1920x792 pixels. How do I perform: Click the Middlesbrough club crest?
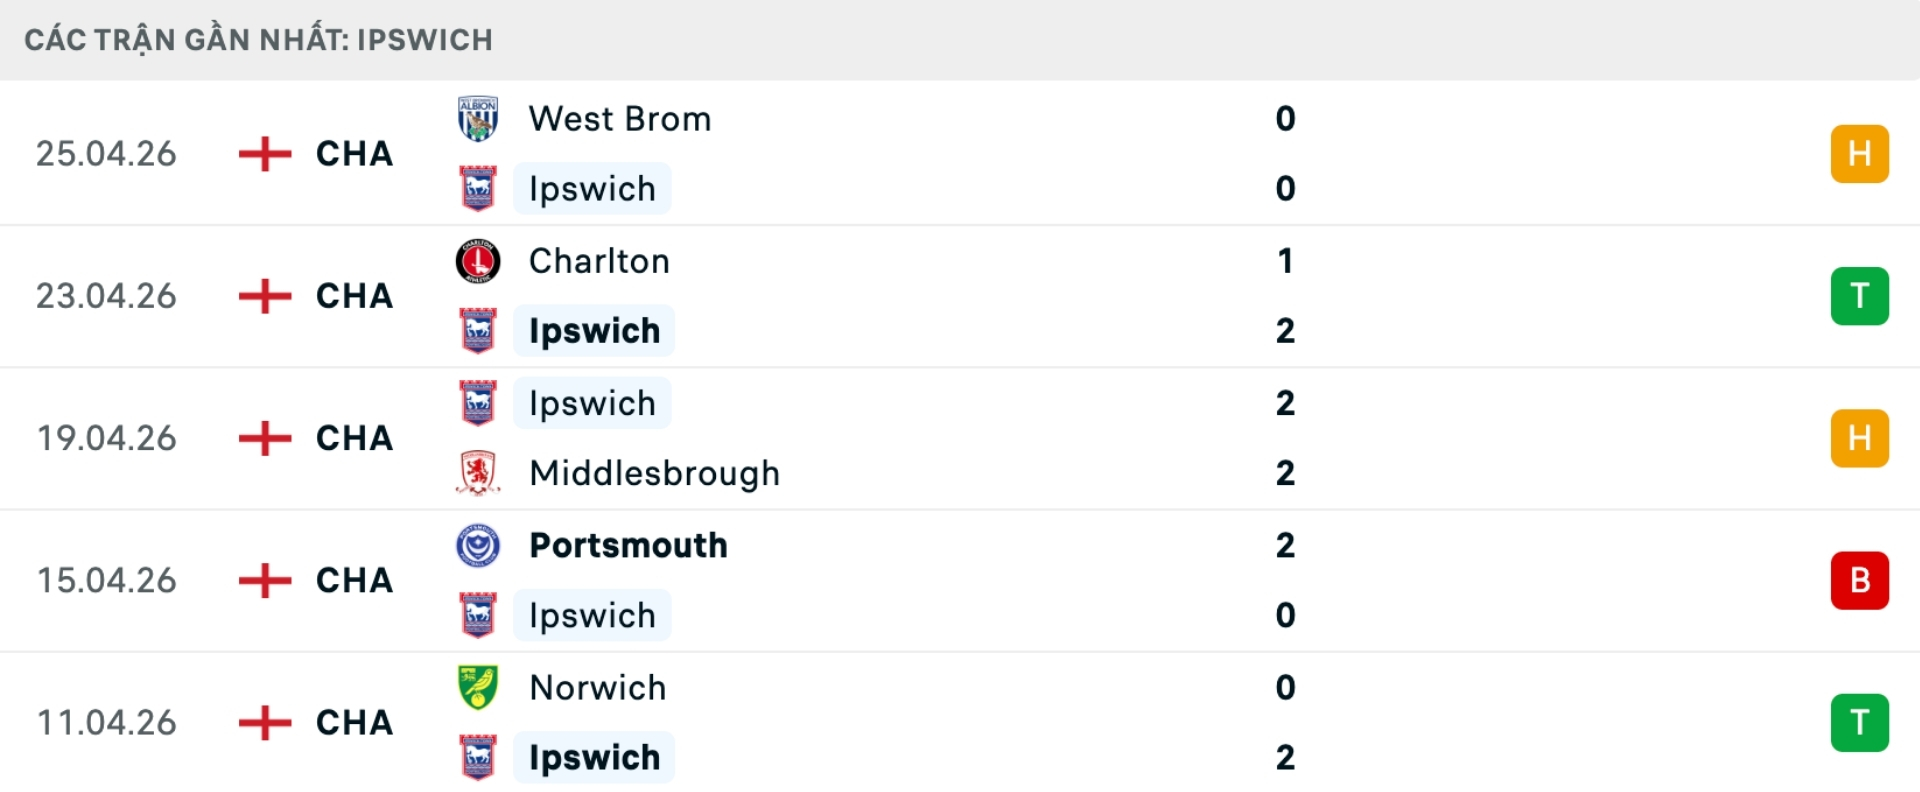[478, 473]
